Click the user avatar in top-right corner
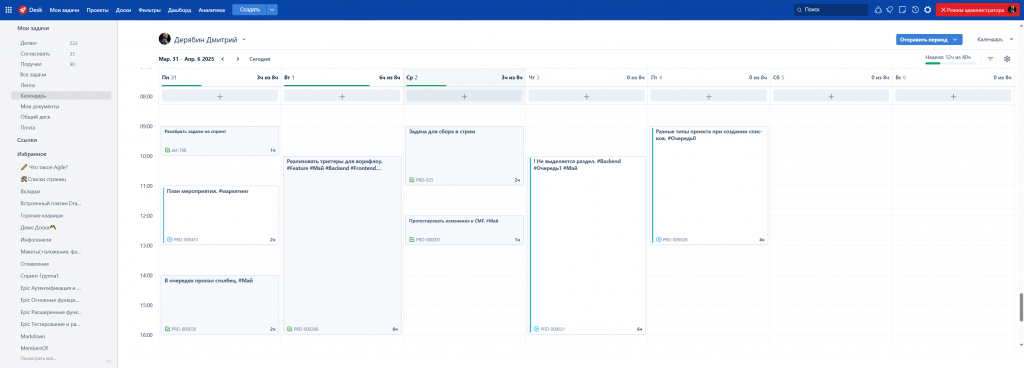 (x=1012, y=10)
